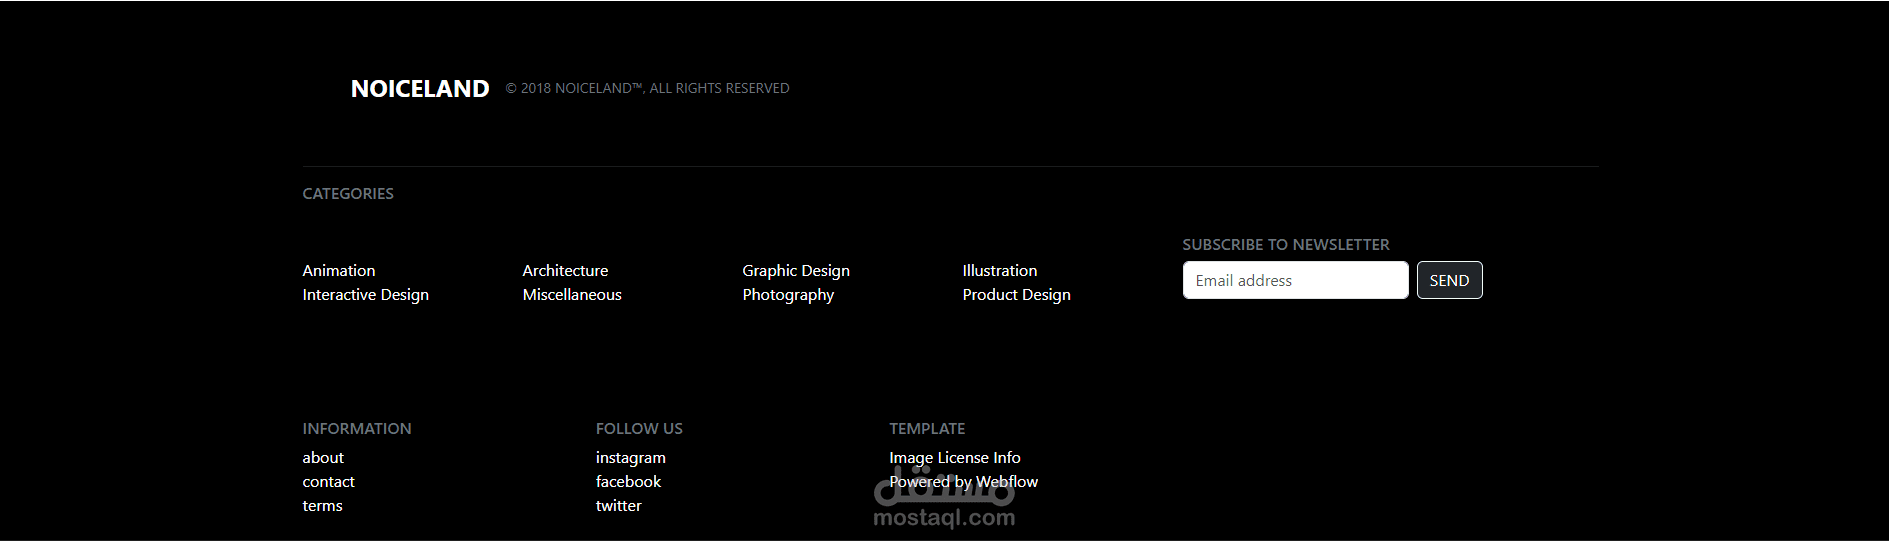
Task: Click the CATEGORIES heading text
Action: (348, 193)
